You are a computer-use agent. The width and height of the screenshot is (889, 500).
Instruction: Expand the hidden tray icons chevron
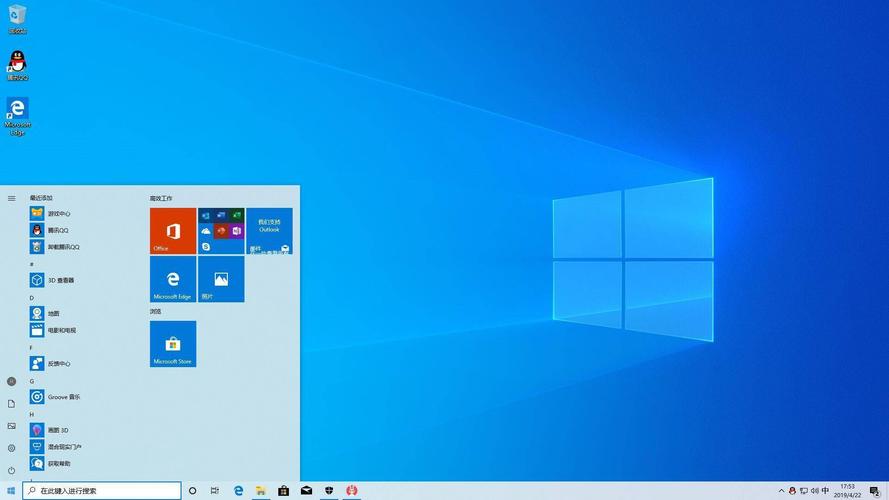(780, 491)
